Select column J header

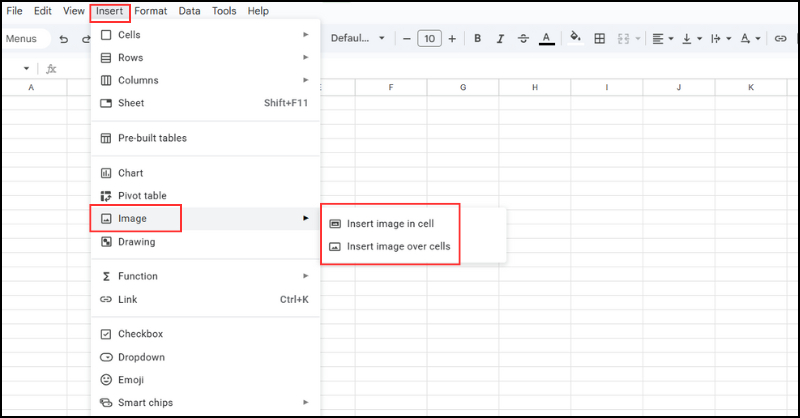point(679,87)
